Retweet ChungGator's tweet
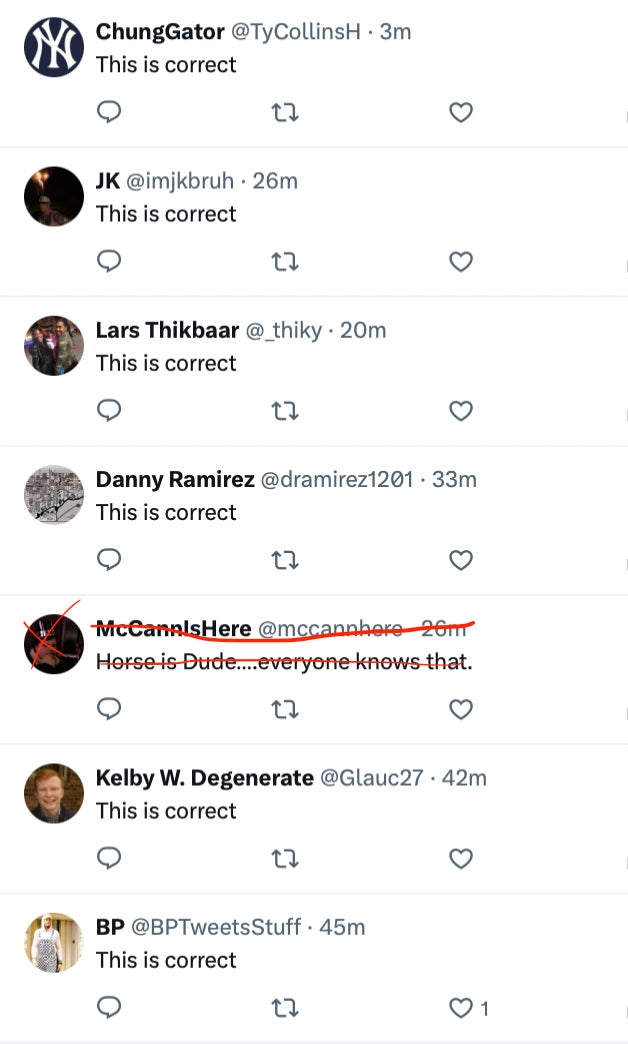This screenshot has width=628, height=1044. [x=285, y=113]
